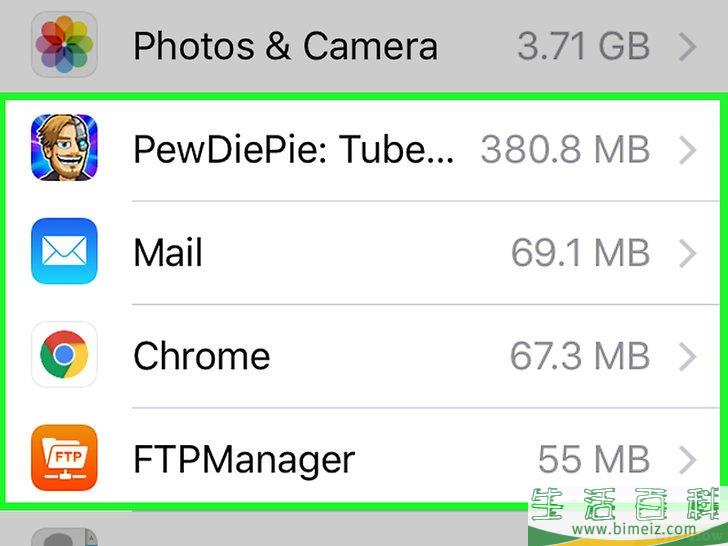Image resolution: width=728 pixels, height=546 pixels.
Task: Open Mail row disclosure chevron
Action: pyautogui.click(x=688, y=253)
